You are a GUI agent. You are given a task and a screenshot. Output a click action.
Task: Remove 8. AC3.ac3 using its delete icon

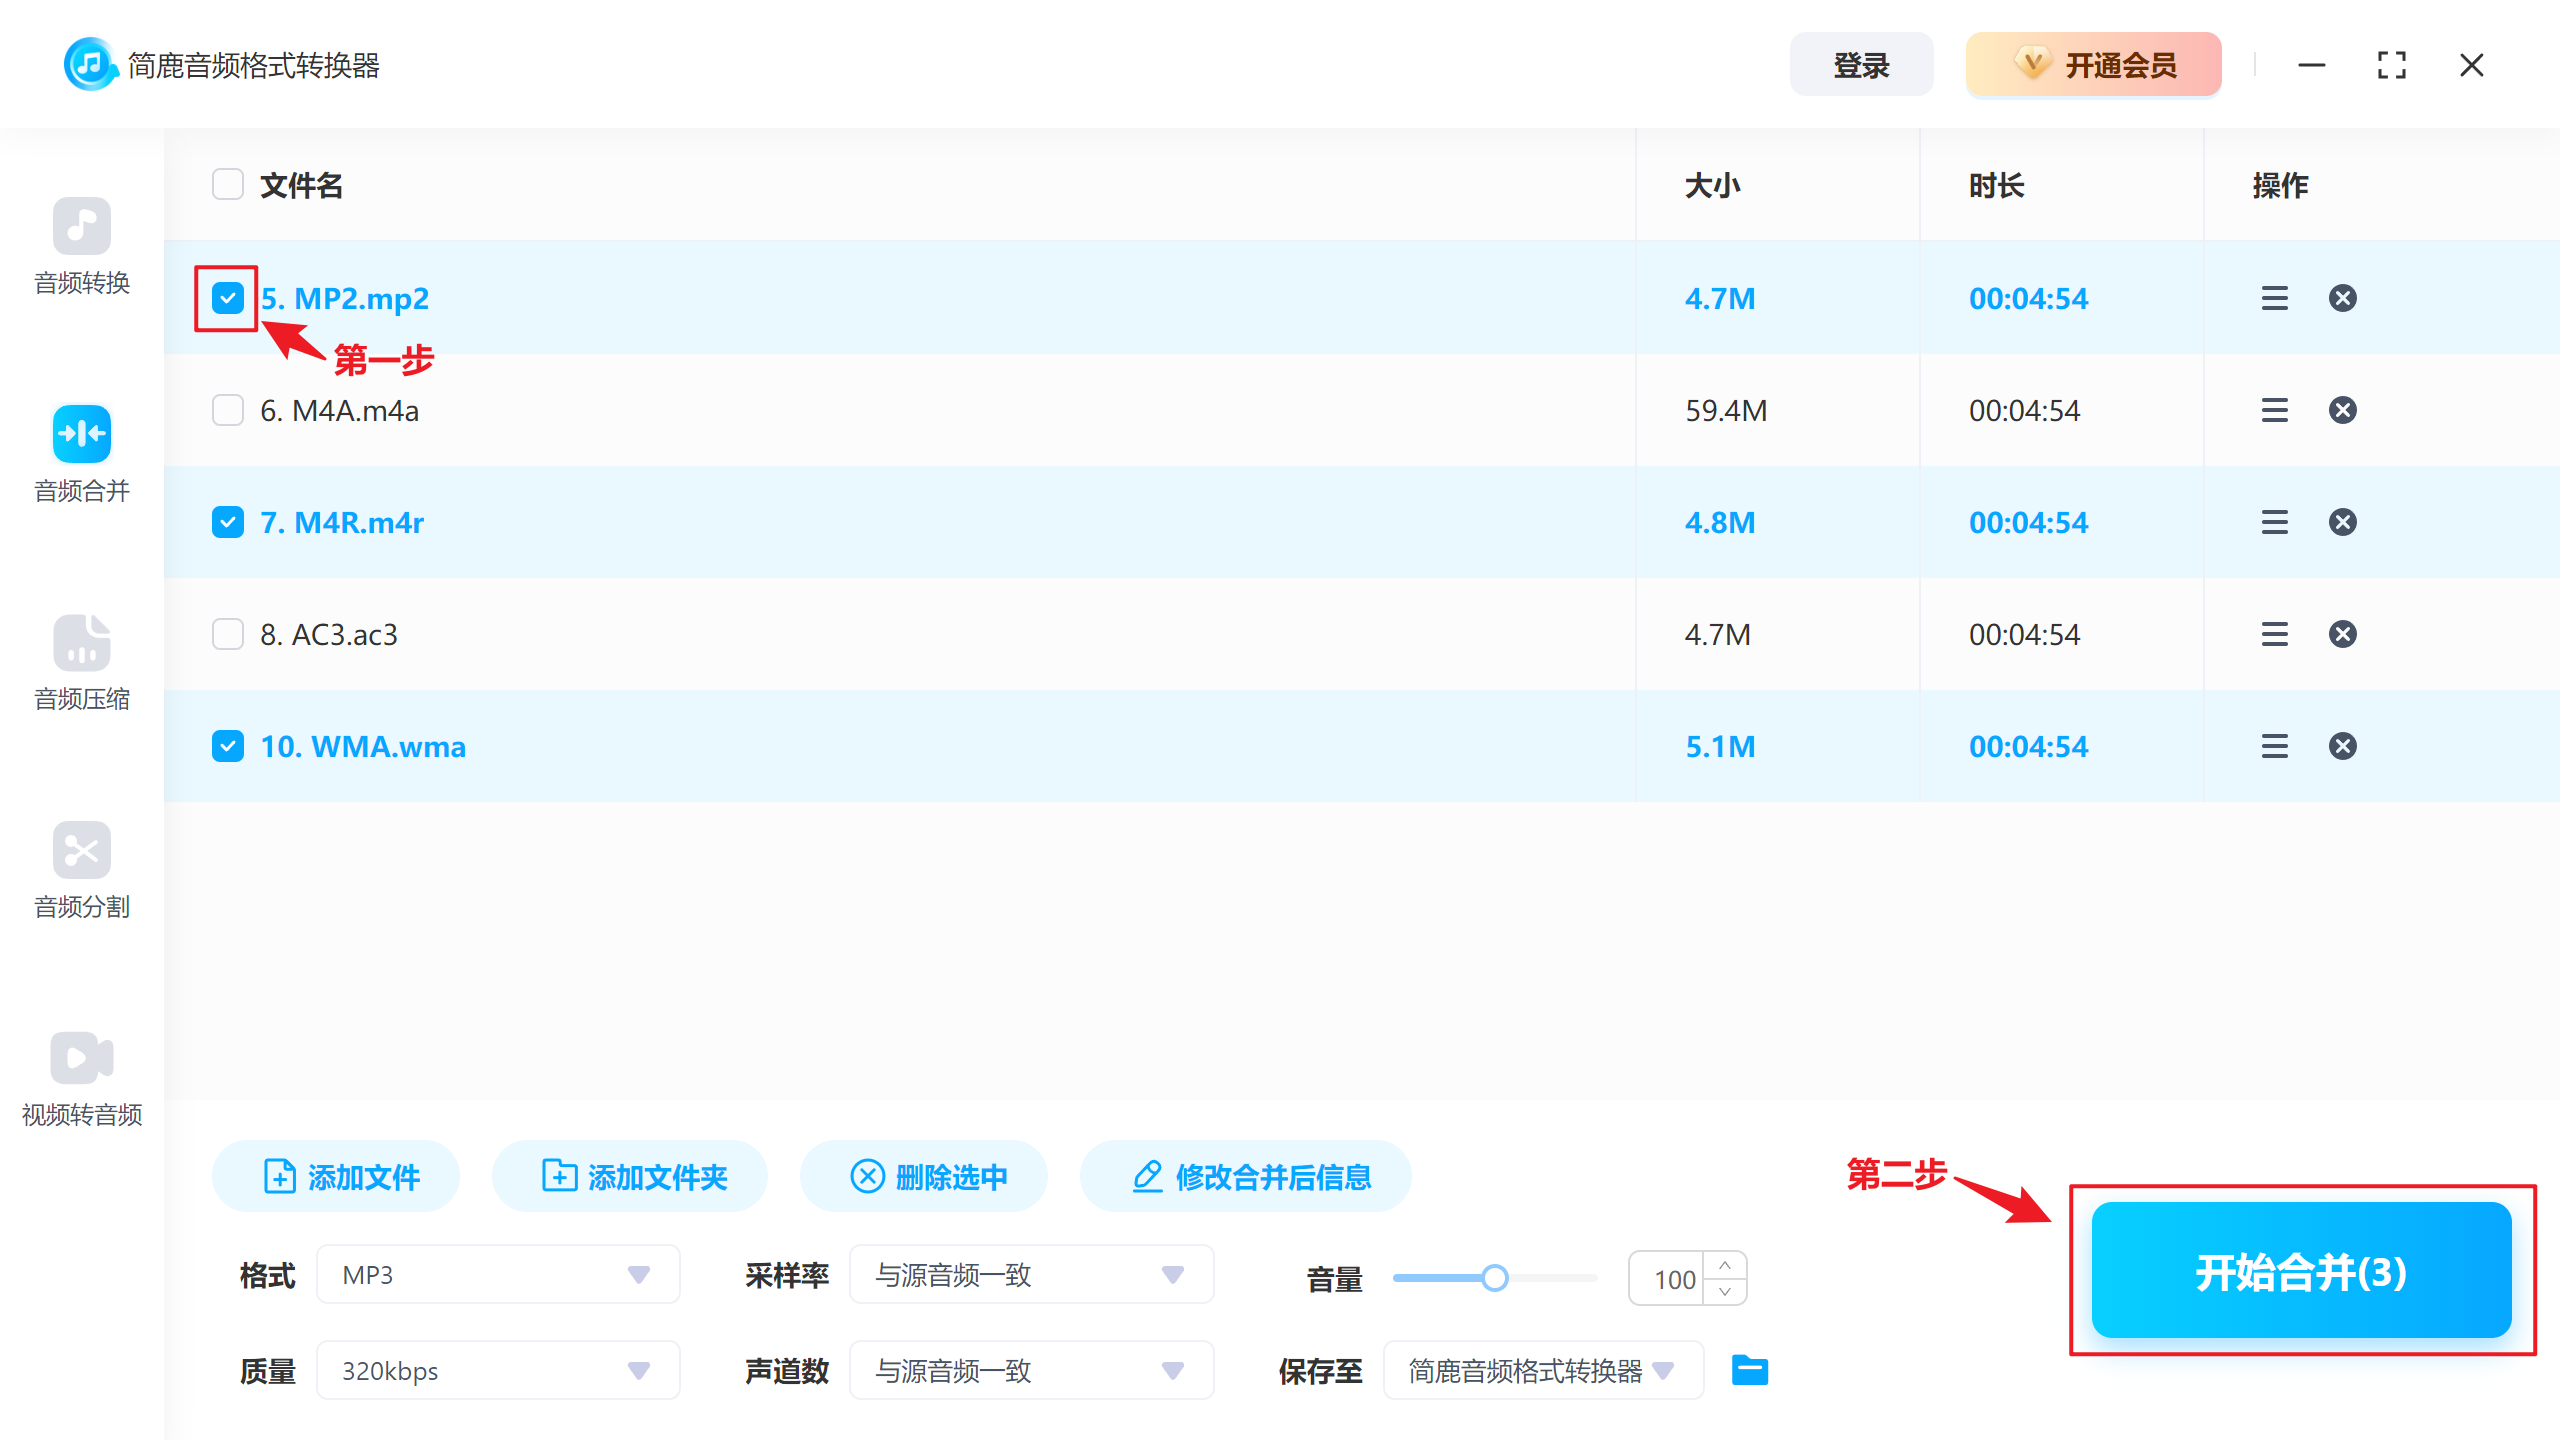point(2342,633)
